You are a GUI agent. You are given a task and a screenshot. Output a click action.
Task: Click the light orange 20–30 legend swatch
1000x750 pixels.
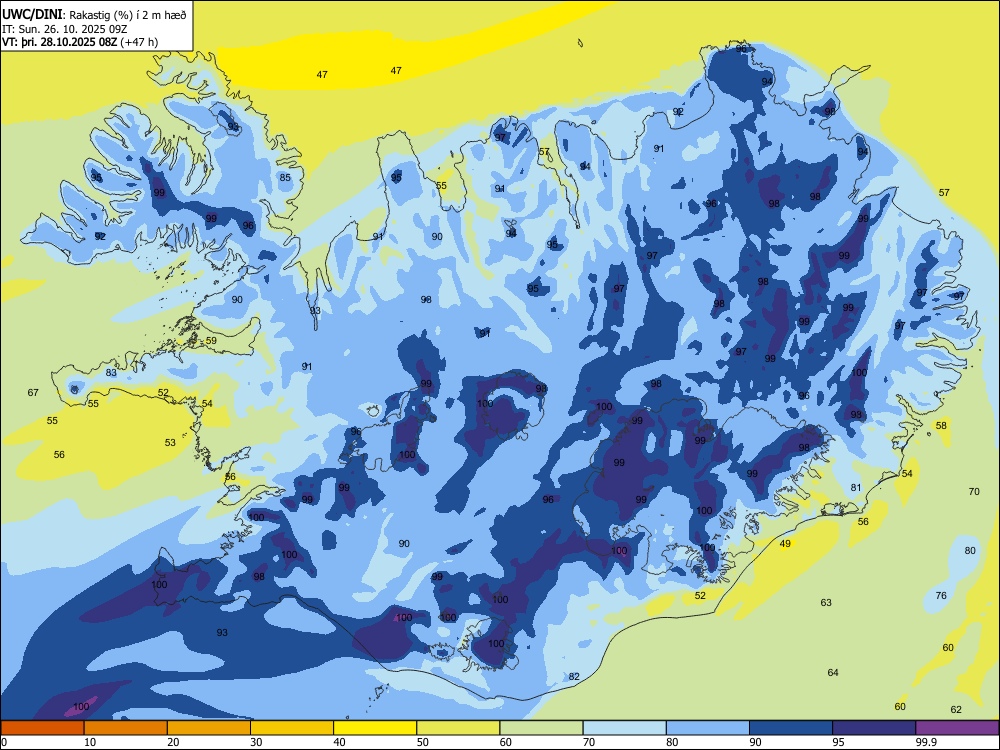pos(209,728)
